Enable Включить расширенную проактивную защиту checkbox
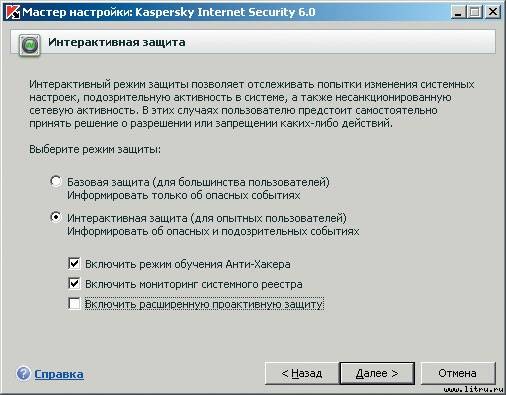 pyautogui.click(x=74, y=304)
